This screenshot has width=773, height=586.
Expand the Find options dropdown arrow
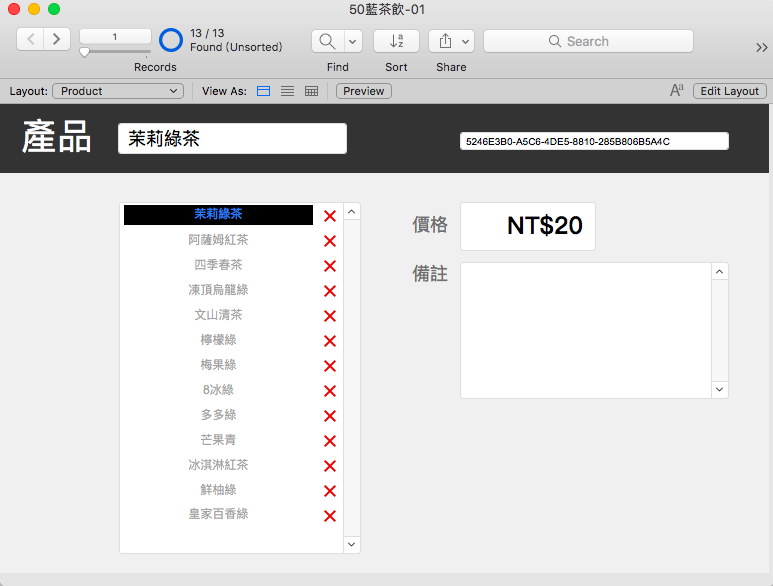coord(352,41)
